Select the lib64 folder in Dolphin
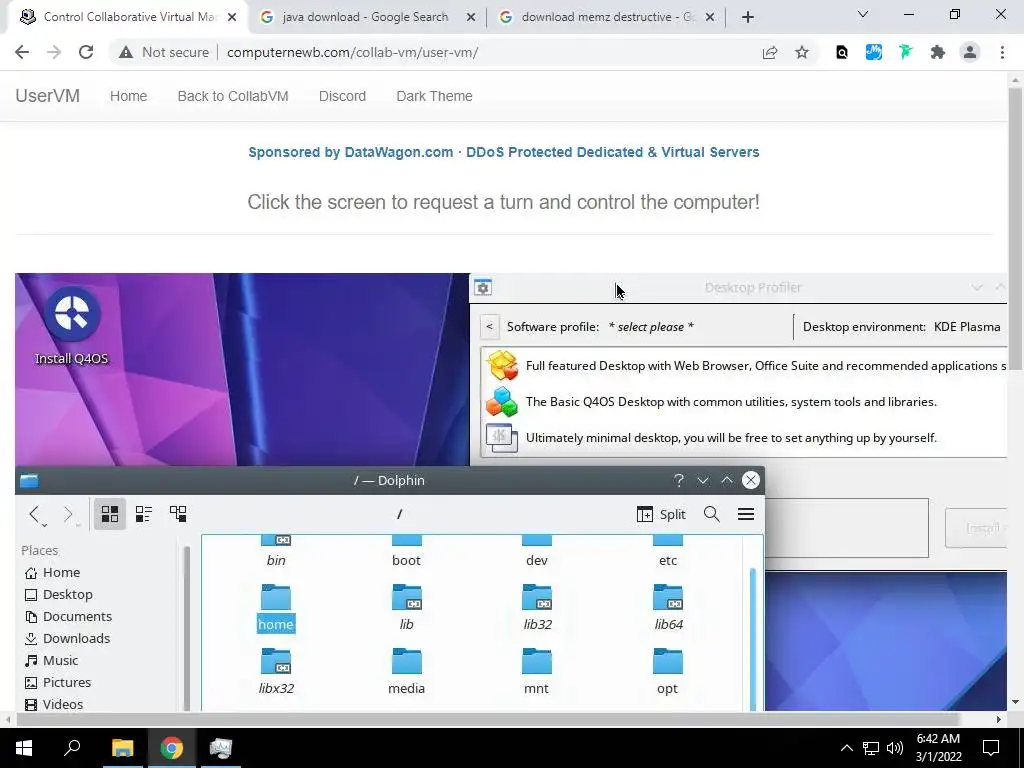 point(668,608)
